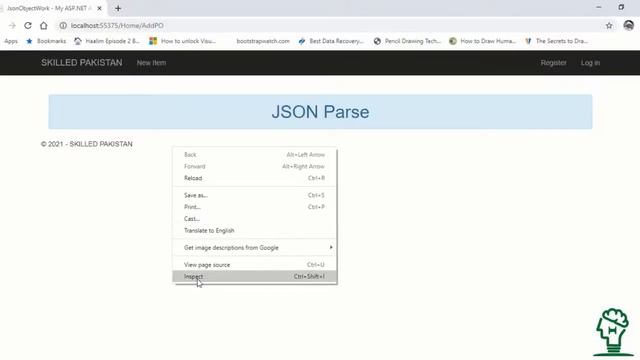The image size is (640, 360).
Task: Choose Reload from the context menu
Action: tap(255, 178)
